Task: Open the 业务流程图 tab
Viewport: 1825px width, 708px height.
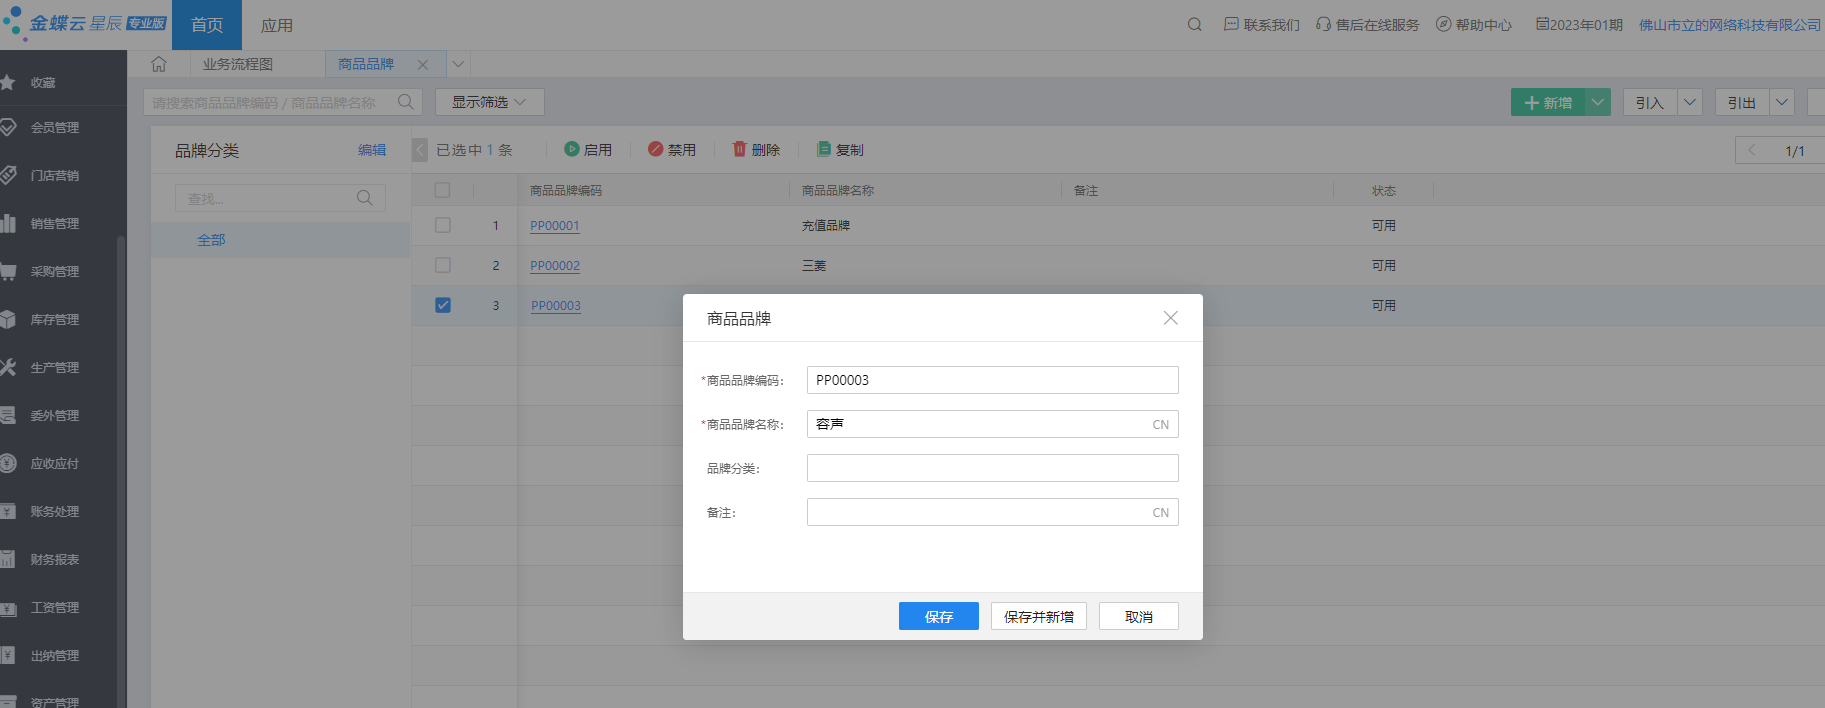Action: [238, 64]
